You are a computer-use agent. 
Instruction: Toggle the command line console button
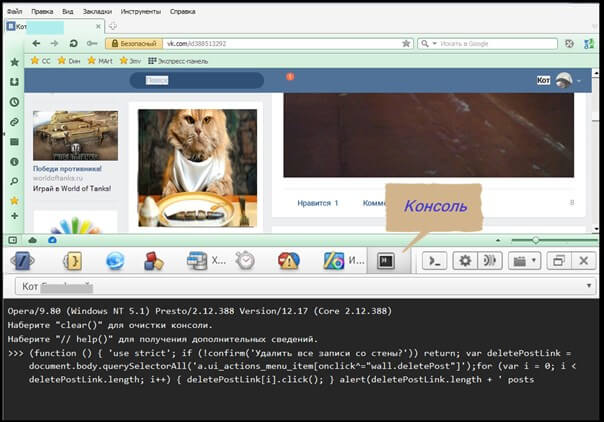point(432,261)
